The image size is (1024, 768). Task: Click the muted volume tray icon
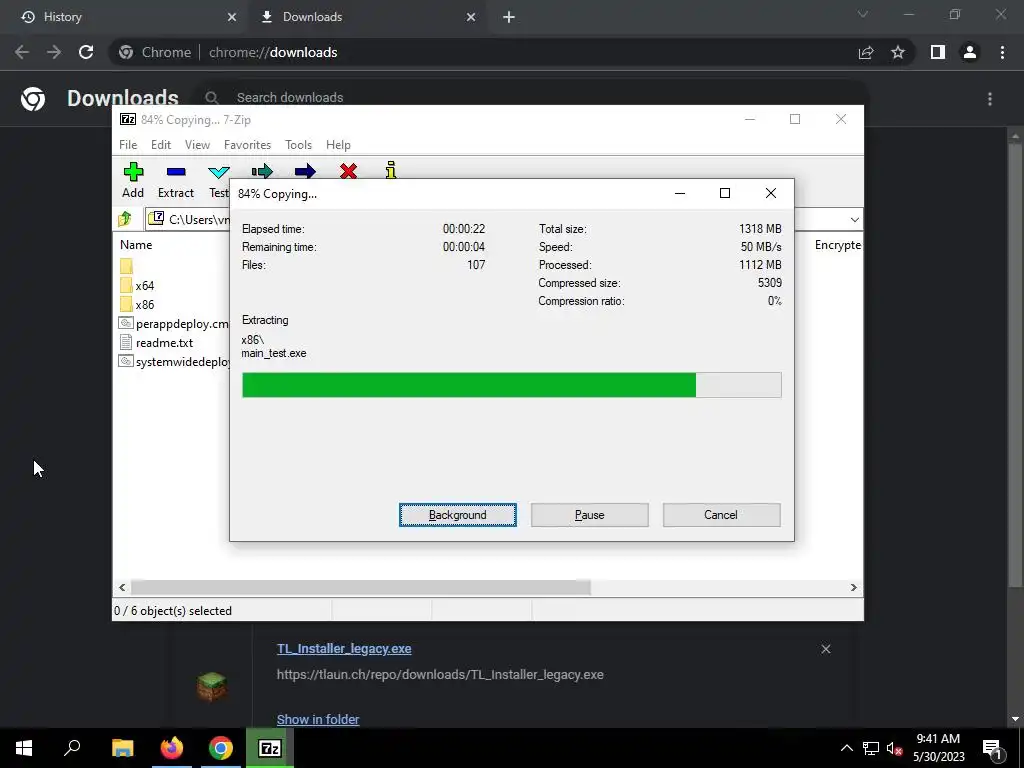point(895,748)
